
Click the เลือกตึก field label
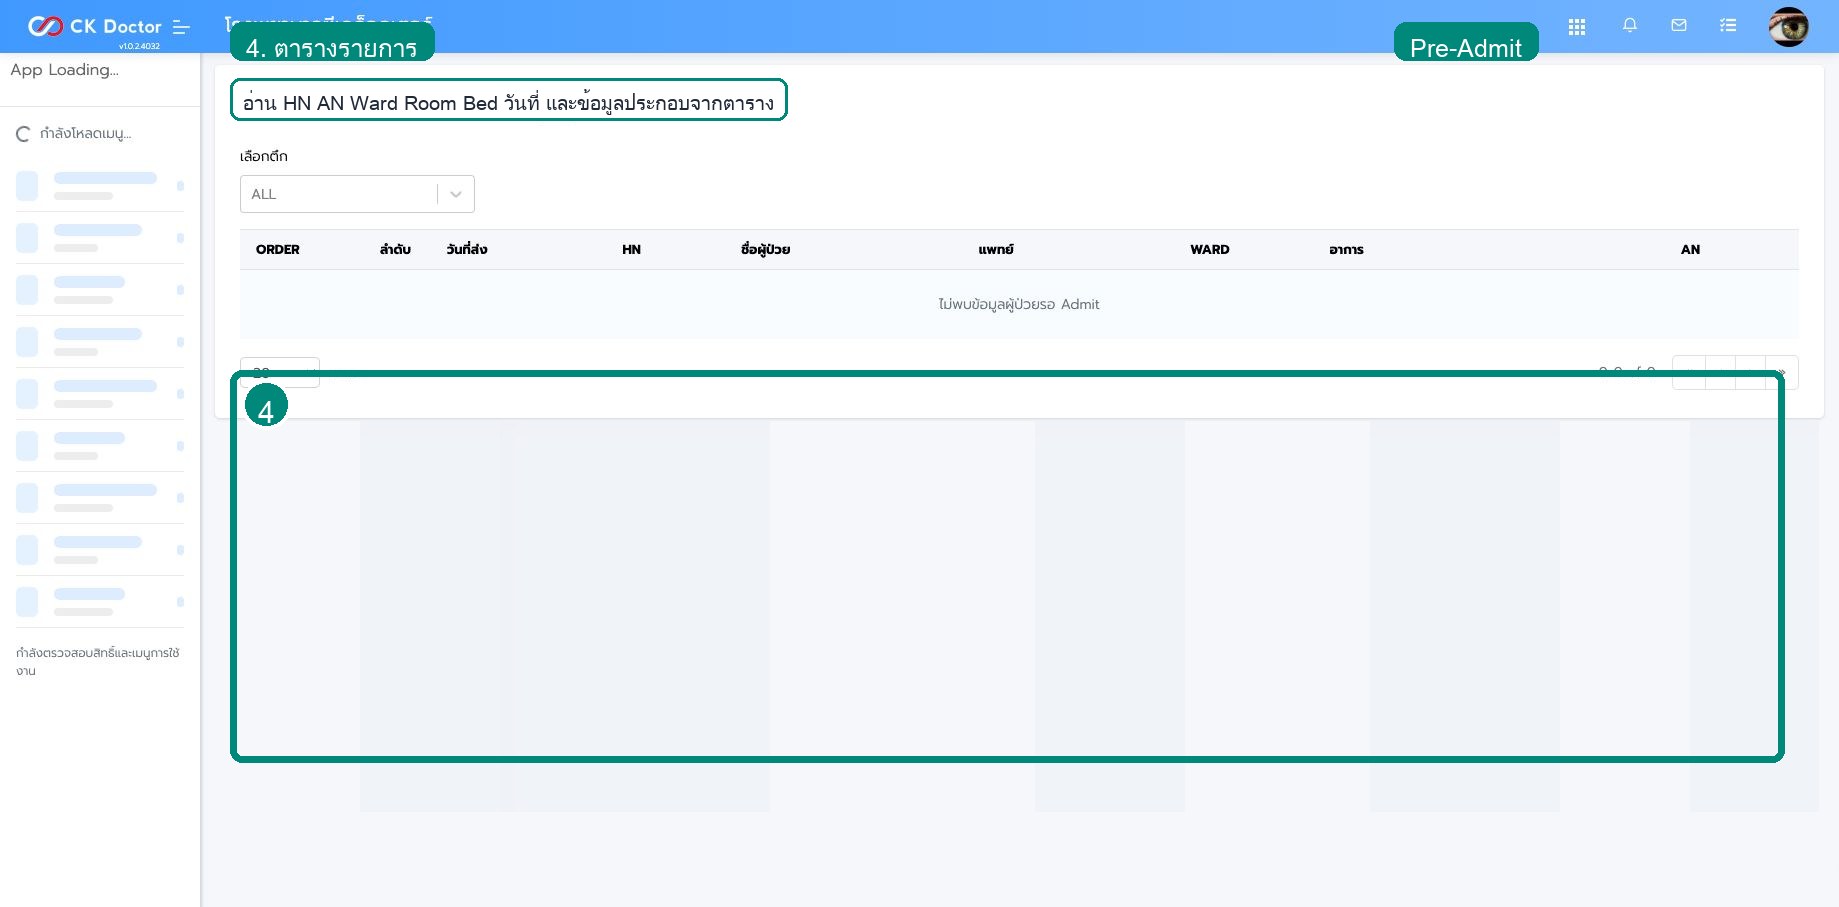point(264,156)
